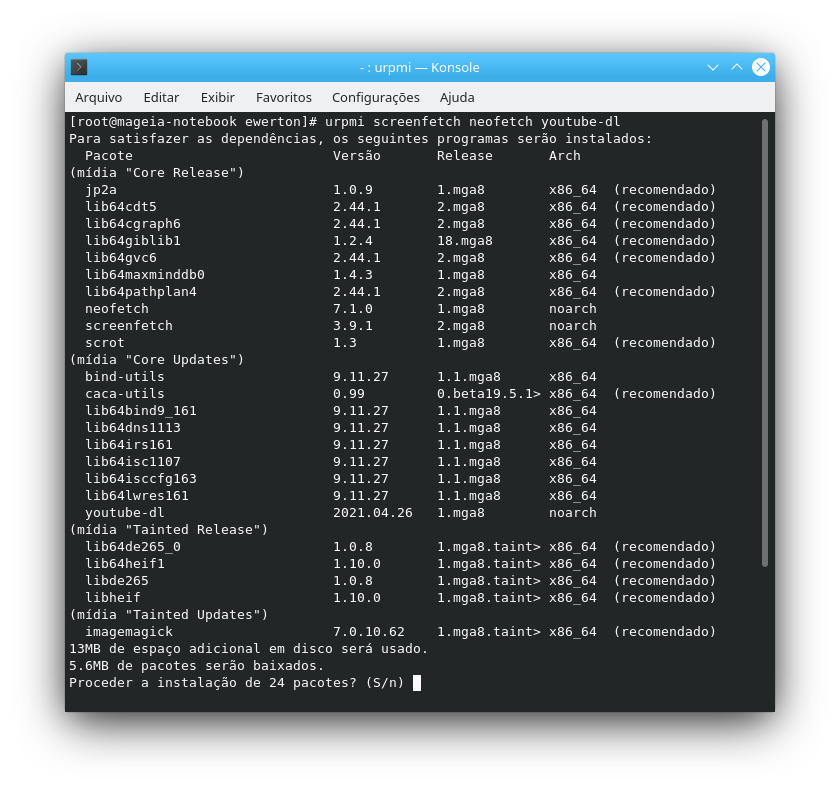Click release 0.beta19.5.1> of caca-utils
The height and width of the screenshot is (789, 840).
tap(489, 394)
